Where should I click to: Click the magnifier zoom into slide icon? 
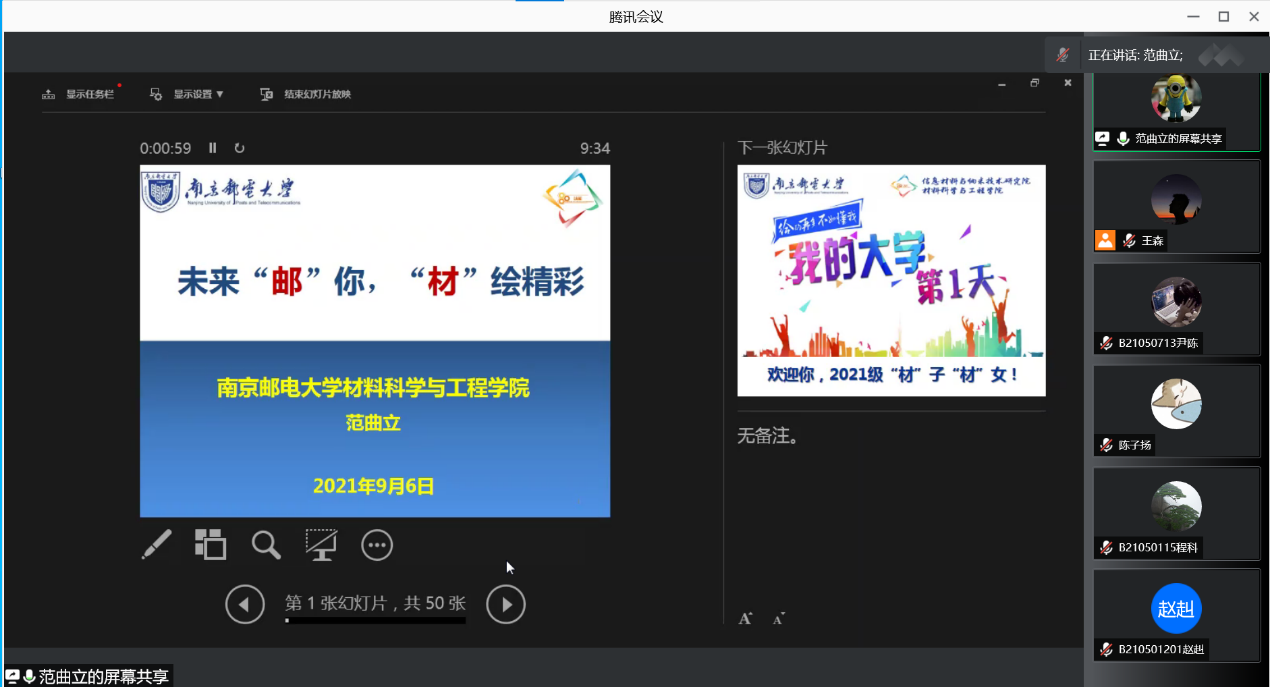(266, 545)
